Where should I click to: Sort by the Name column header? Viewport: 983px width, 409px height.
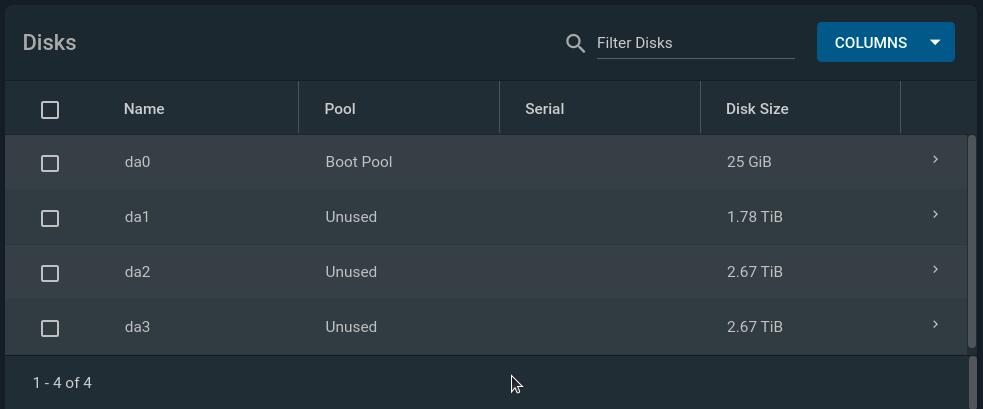144,109
